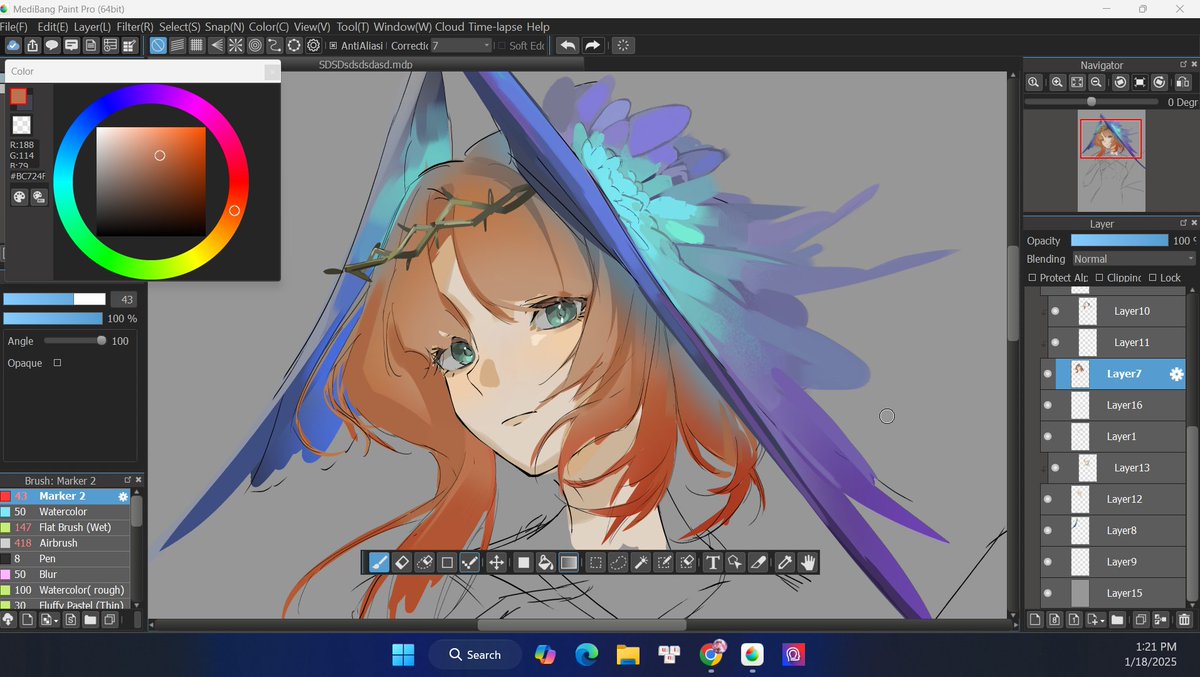Toggle visibility of Layer1
Image resolution: width=1200 pixels, height=677 pixels.
[x=1048, y=436]
